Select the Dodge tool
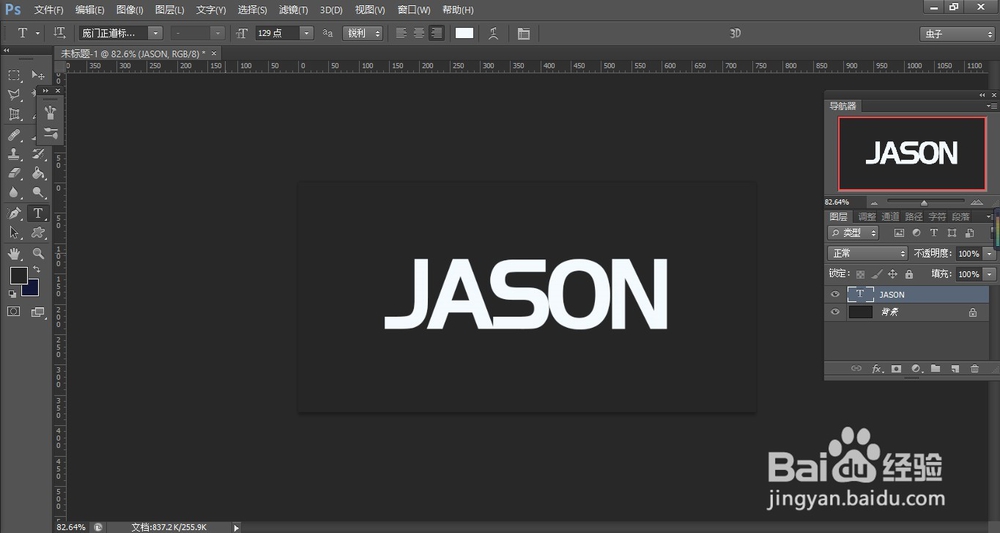The height and width of the screenshot is (533, 1000). tap(38, 192)
